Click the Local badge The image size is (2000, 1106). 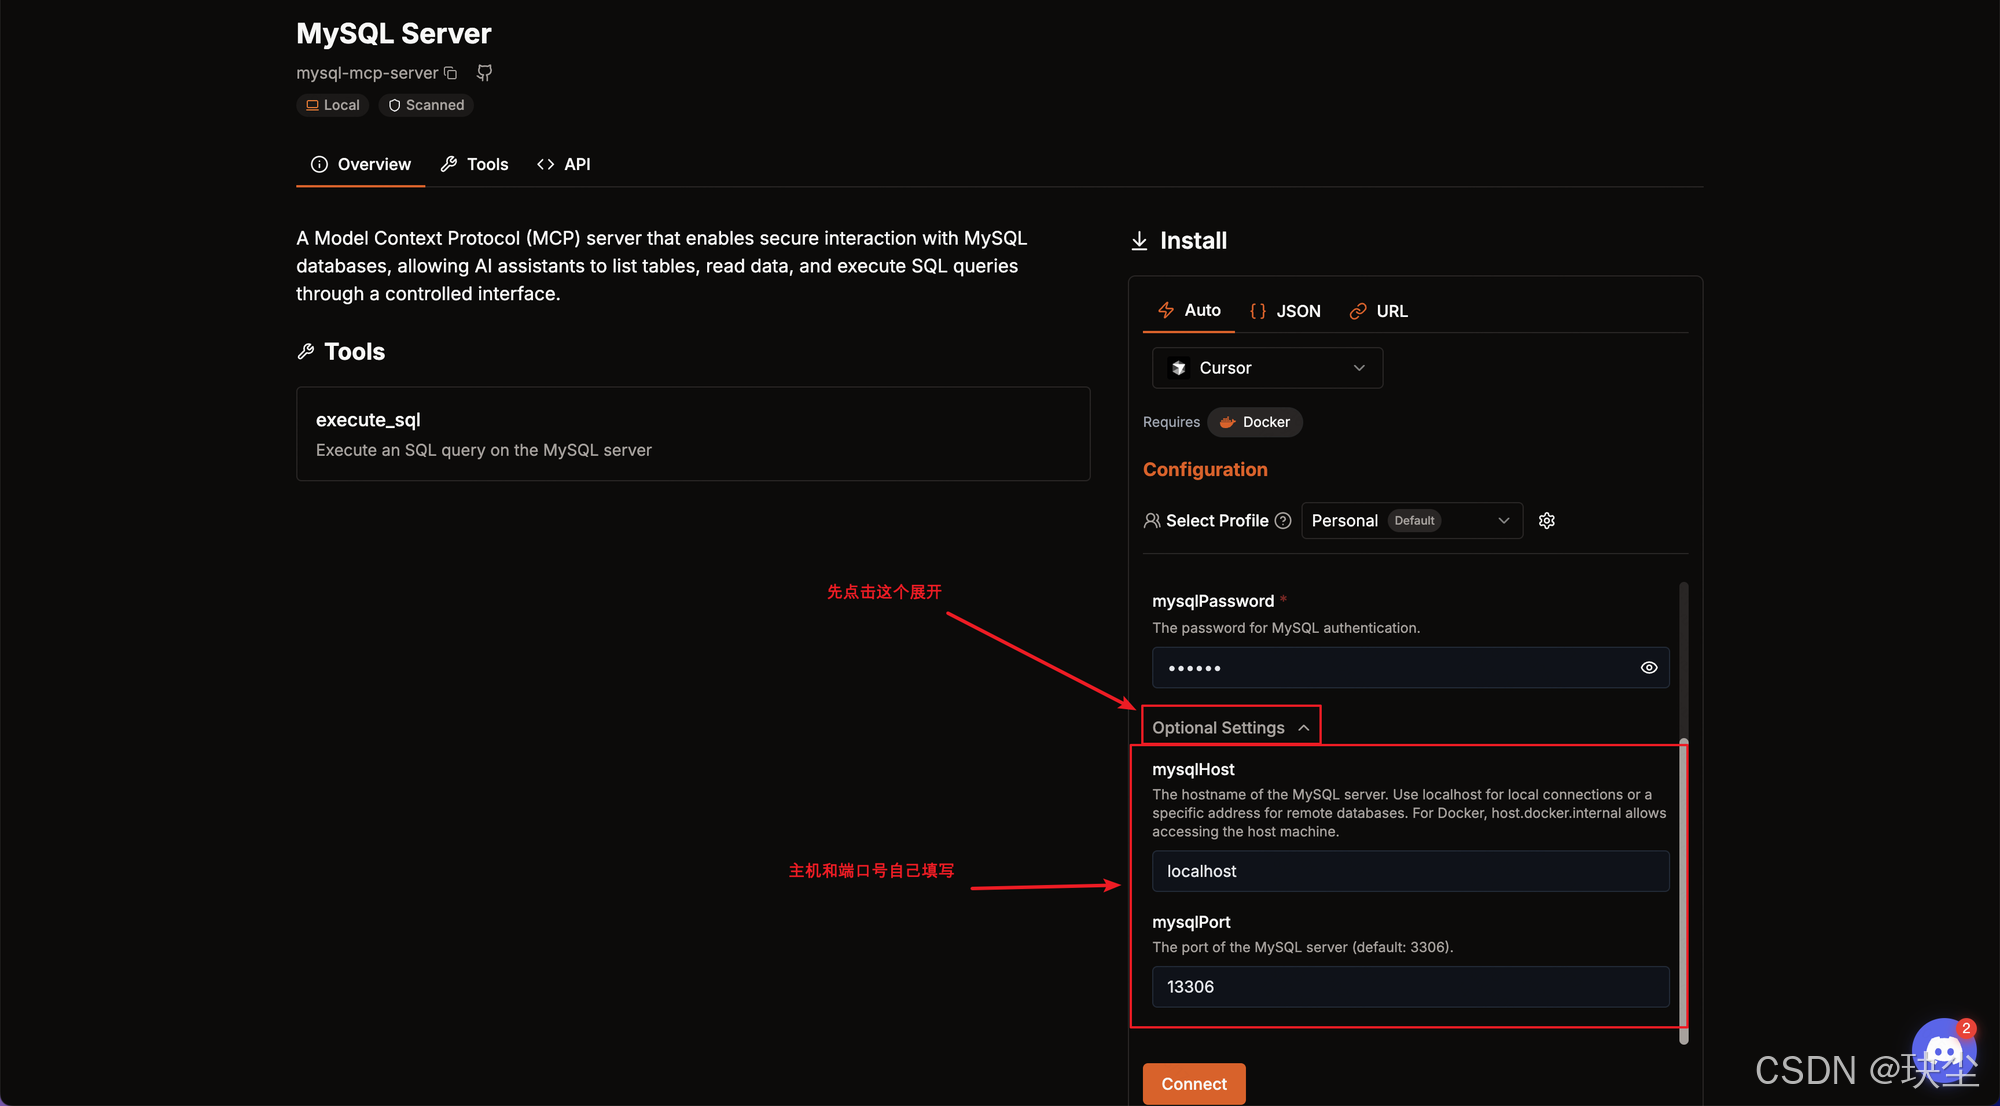[x=333, y=105]
